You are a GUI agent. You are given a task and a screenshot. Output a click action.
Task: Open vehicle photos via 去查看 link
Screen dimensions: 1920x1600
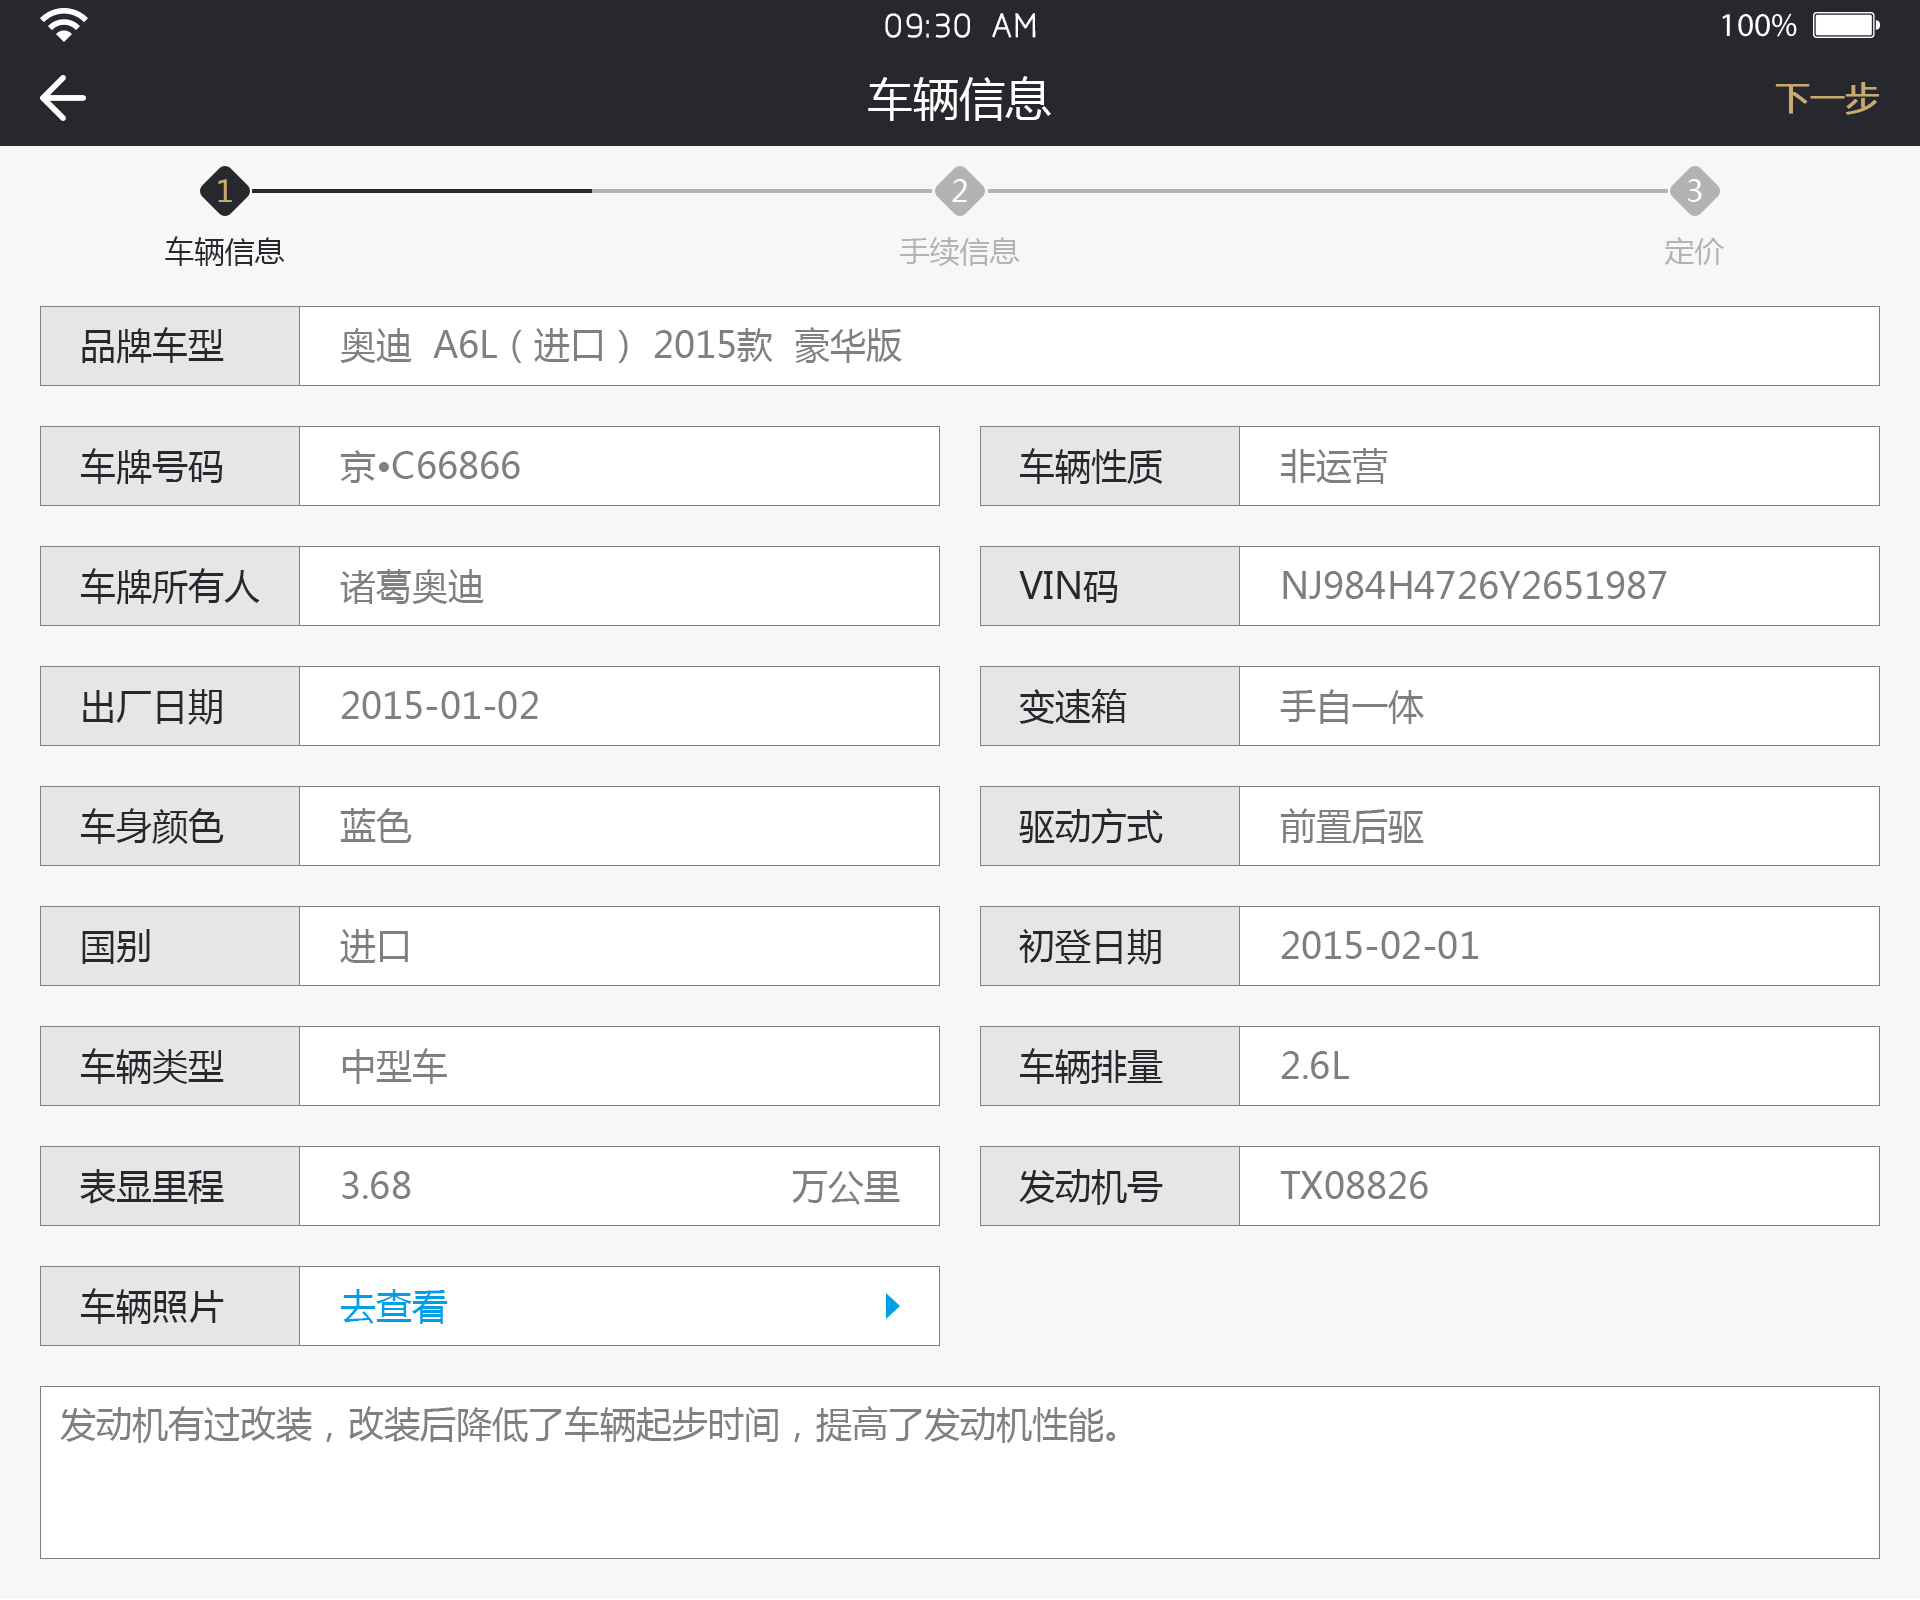coord(392,1306)
